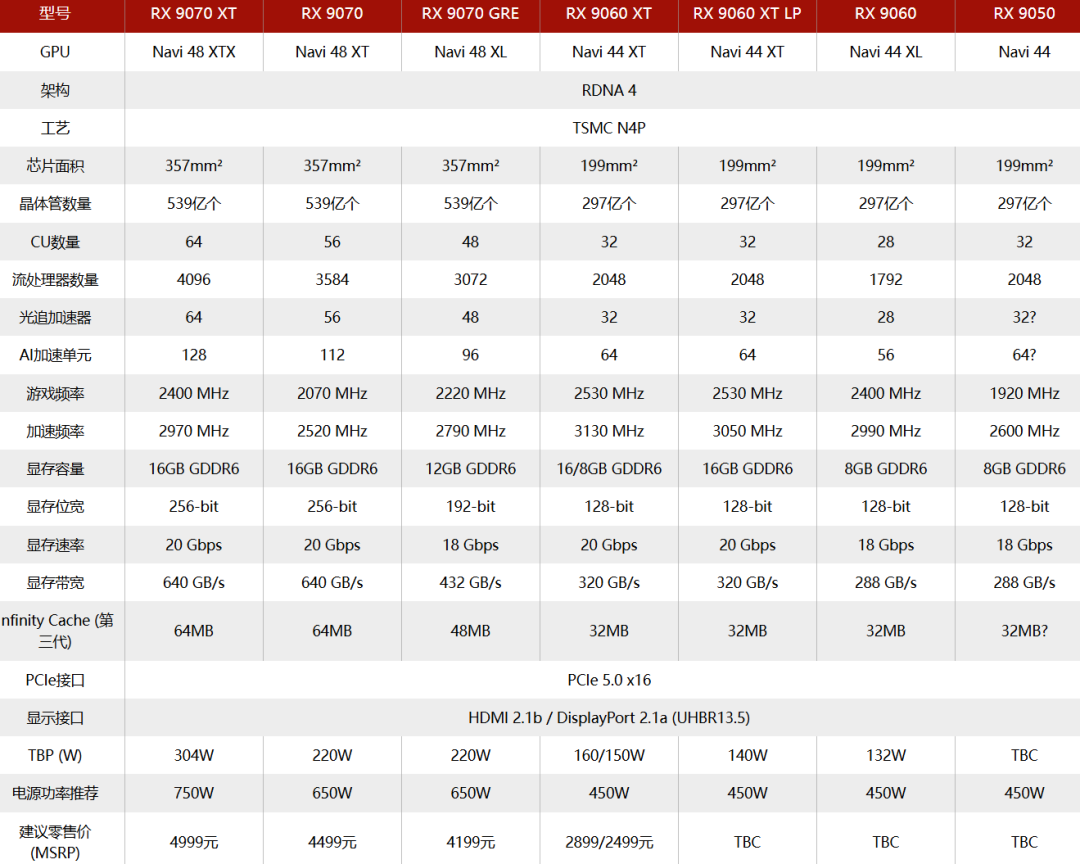Select the 4096 stream processor value
This screenshot has width=1080, height=864.
pyautogui.click(x=194, y=280)
